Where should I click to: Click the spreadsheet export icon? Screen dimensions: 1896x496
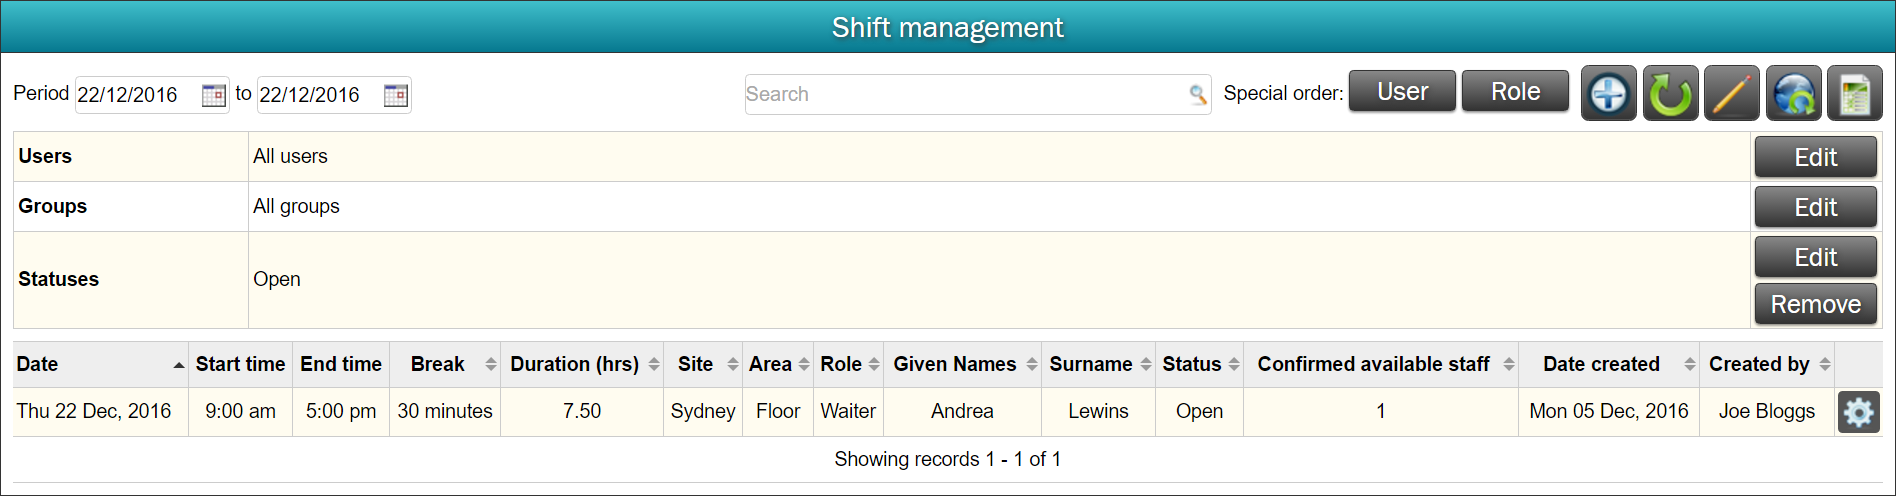pos(1855,94)
